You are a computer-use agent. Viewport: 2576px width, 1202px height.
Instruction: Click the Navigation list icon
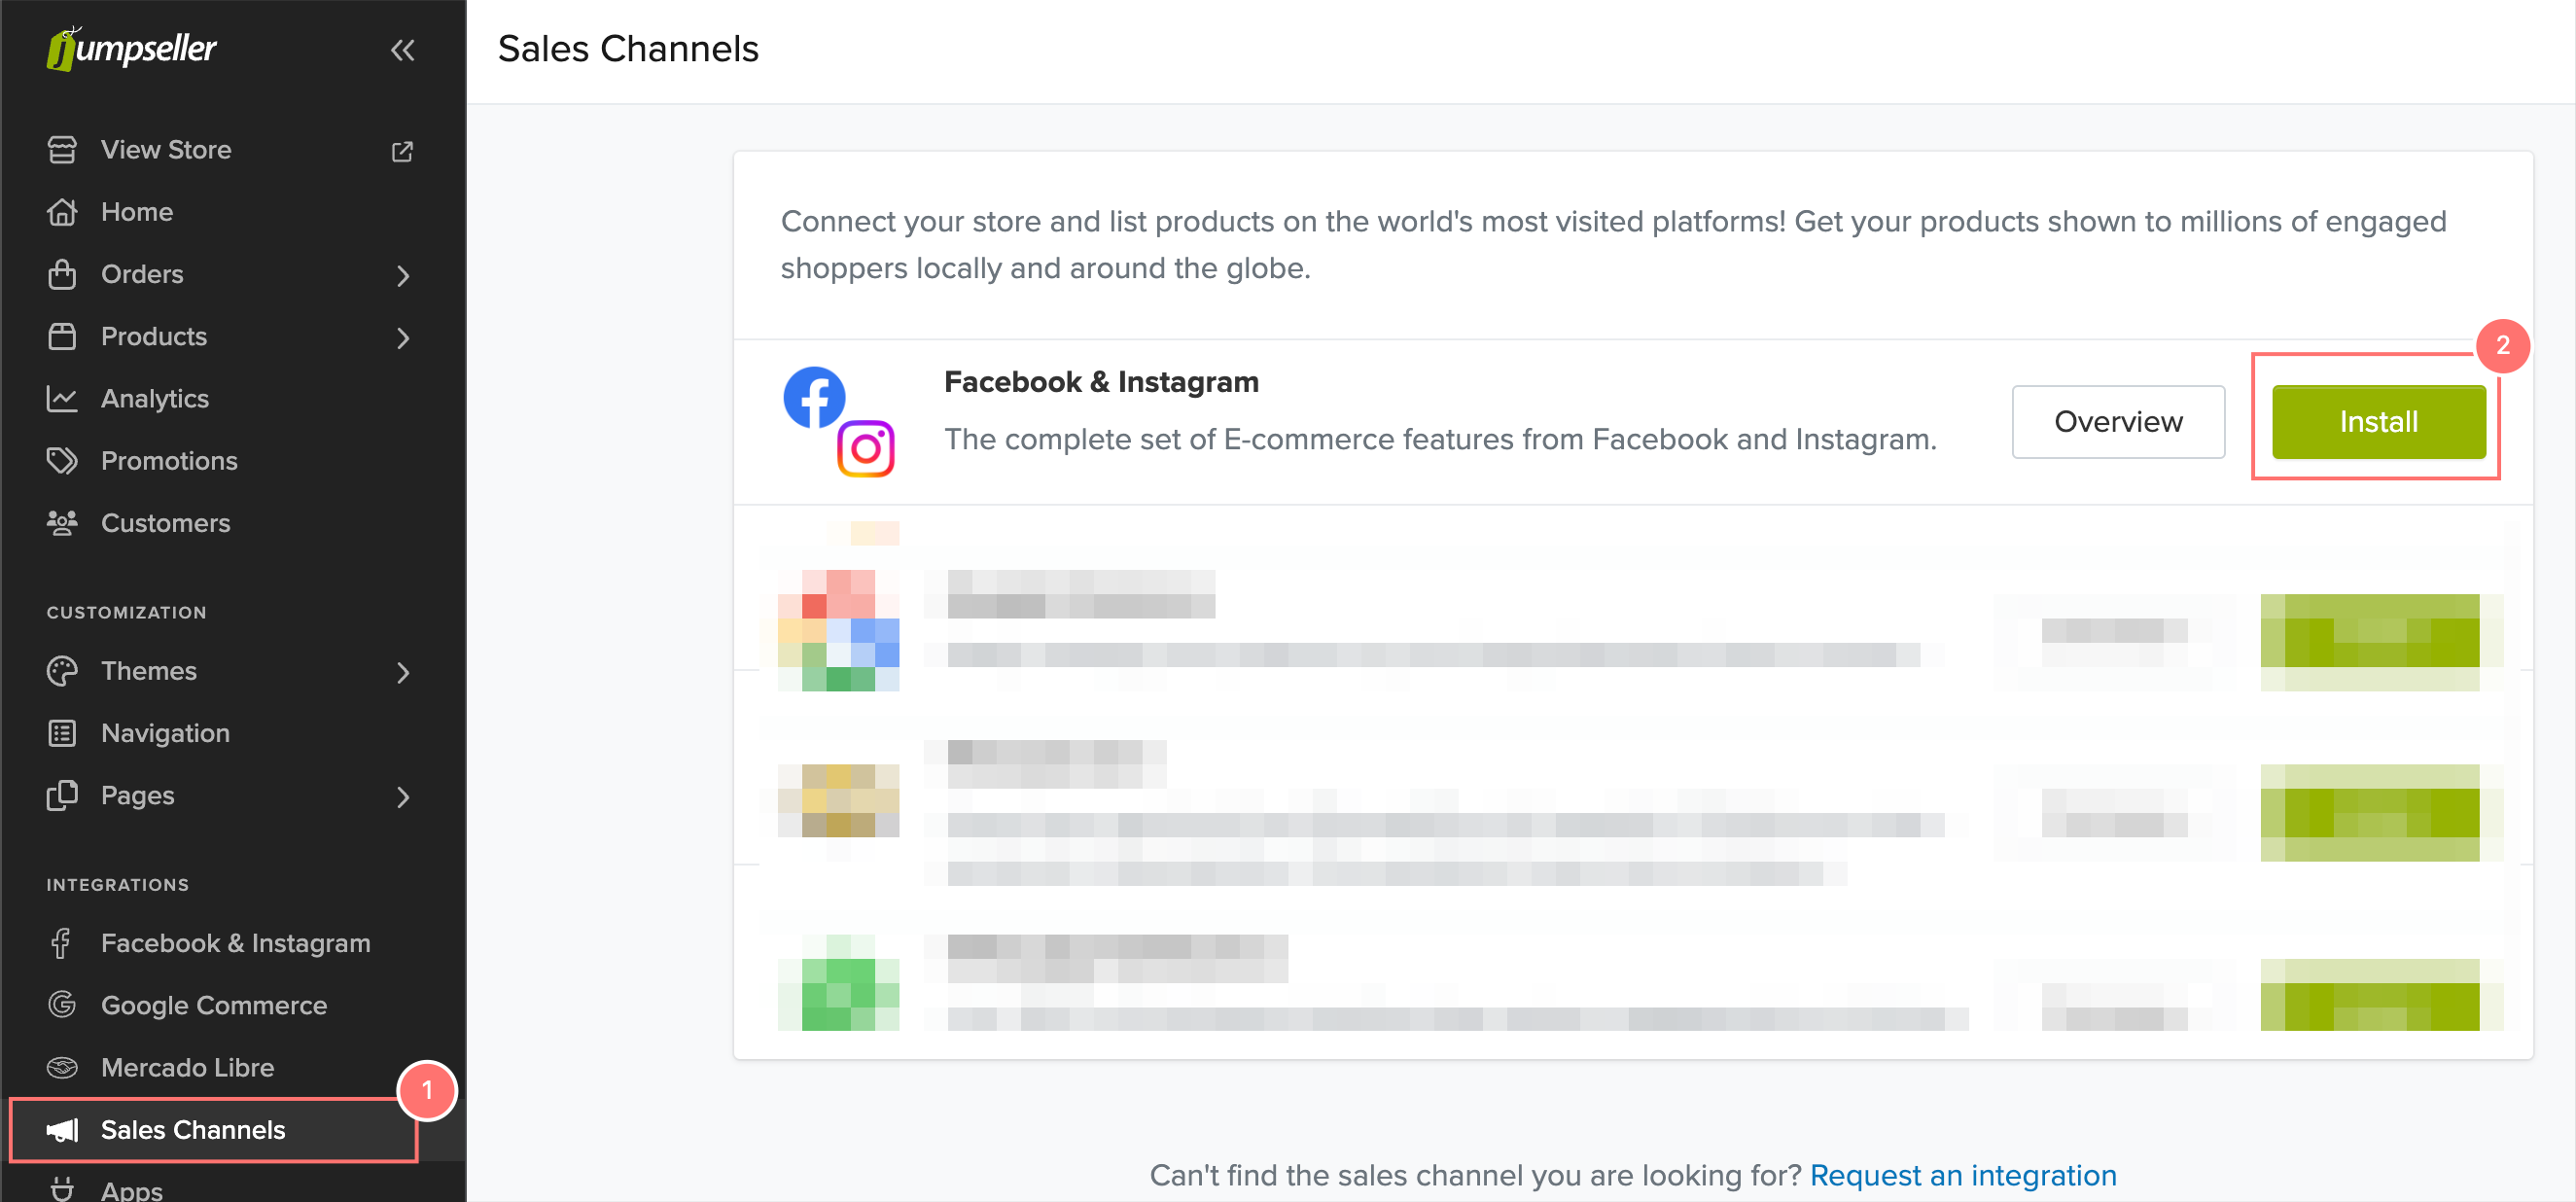pos(62,733)
